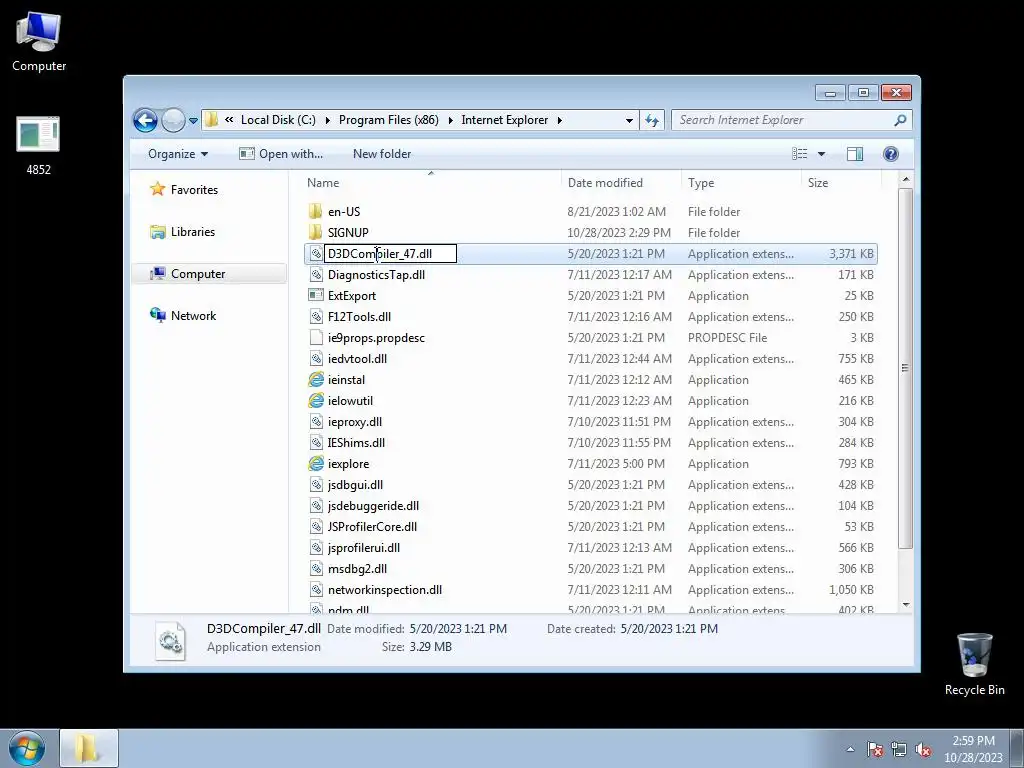Screen dimensions: 1024x768
Task: Select the networkinspection.dll file name
Action: (385, 590)
